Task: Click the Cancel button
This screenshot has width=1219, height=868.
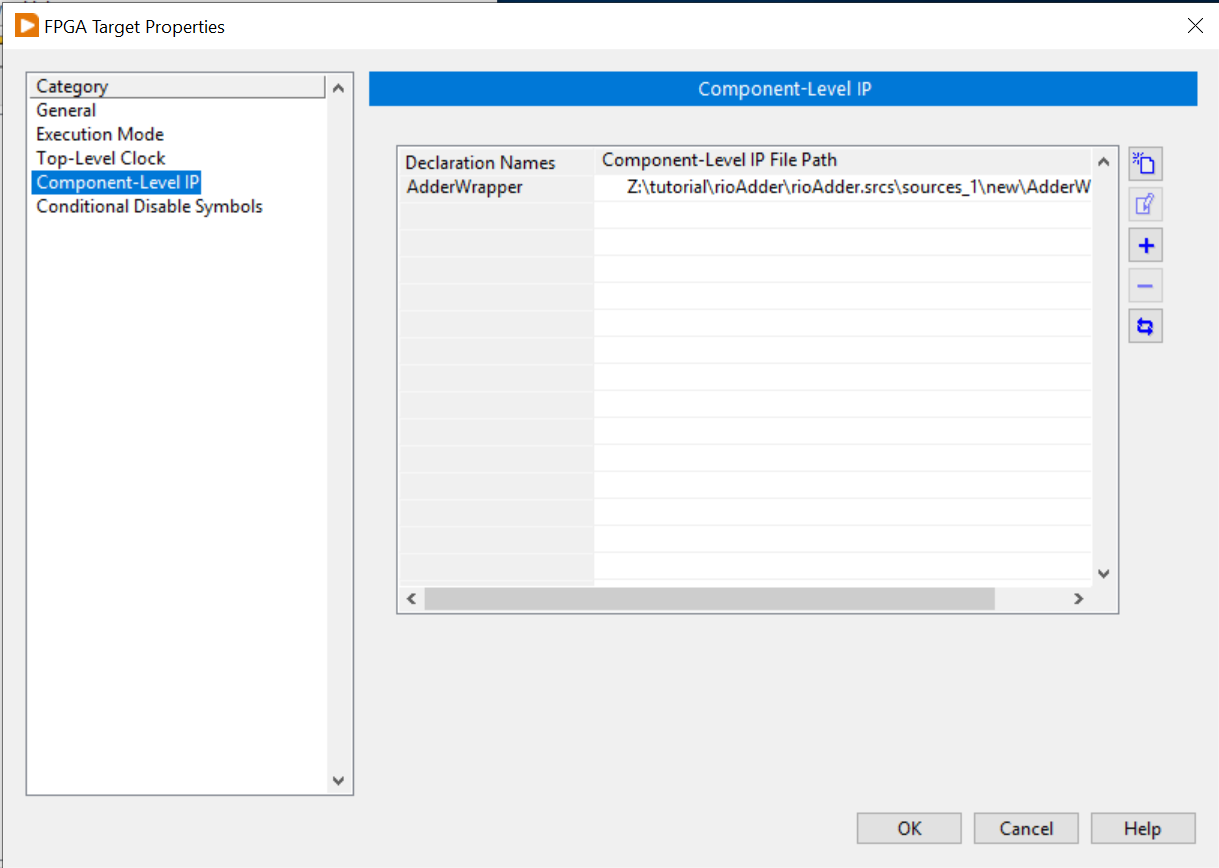Action: pyautogui.click(x=1025, y=828)
